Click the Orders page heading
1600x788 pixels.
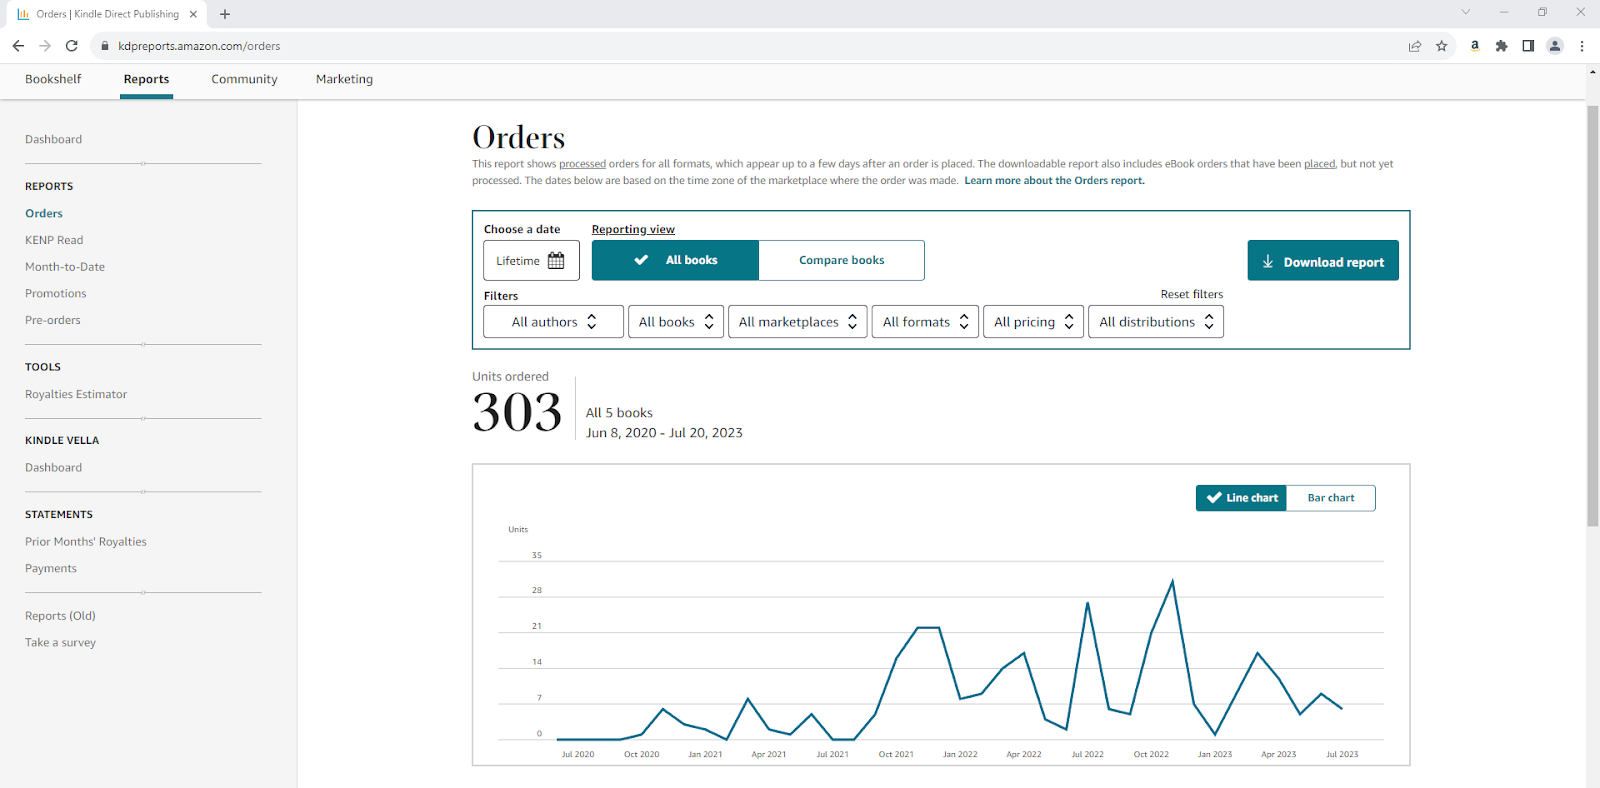518,137
